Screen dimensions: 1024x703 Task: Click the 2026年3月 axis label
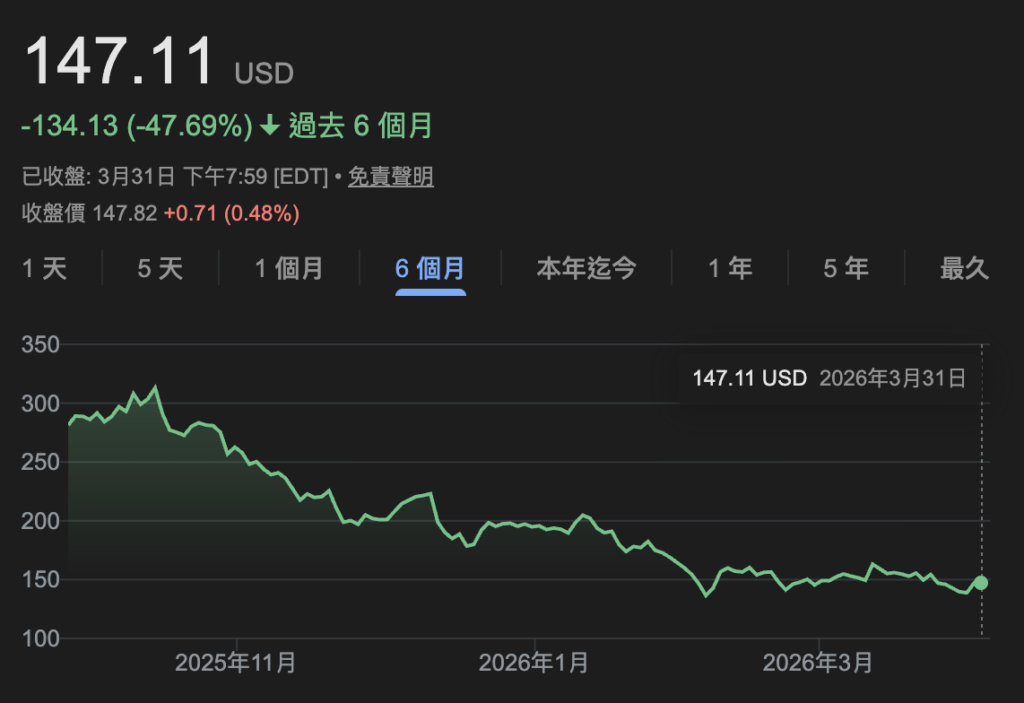click(818, 662)
